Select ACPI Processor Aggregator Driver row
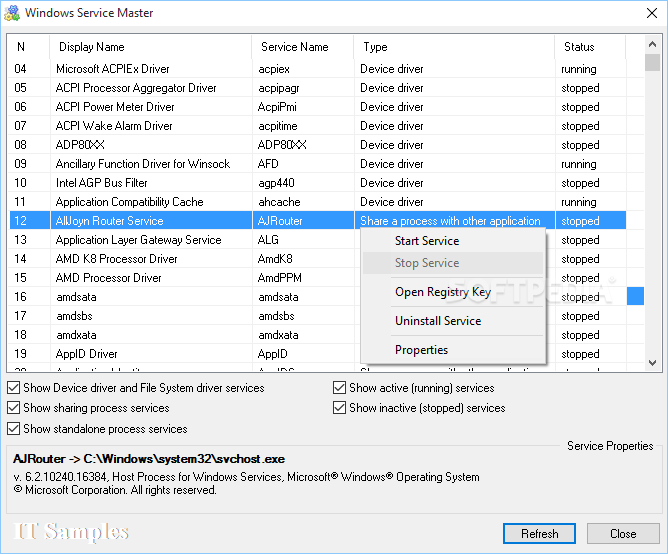The width and height of the screenshot is (668, 554). click(317, 88)
